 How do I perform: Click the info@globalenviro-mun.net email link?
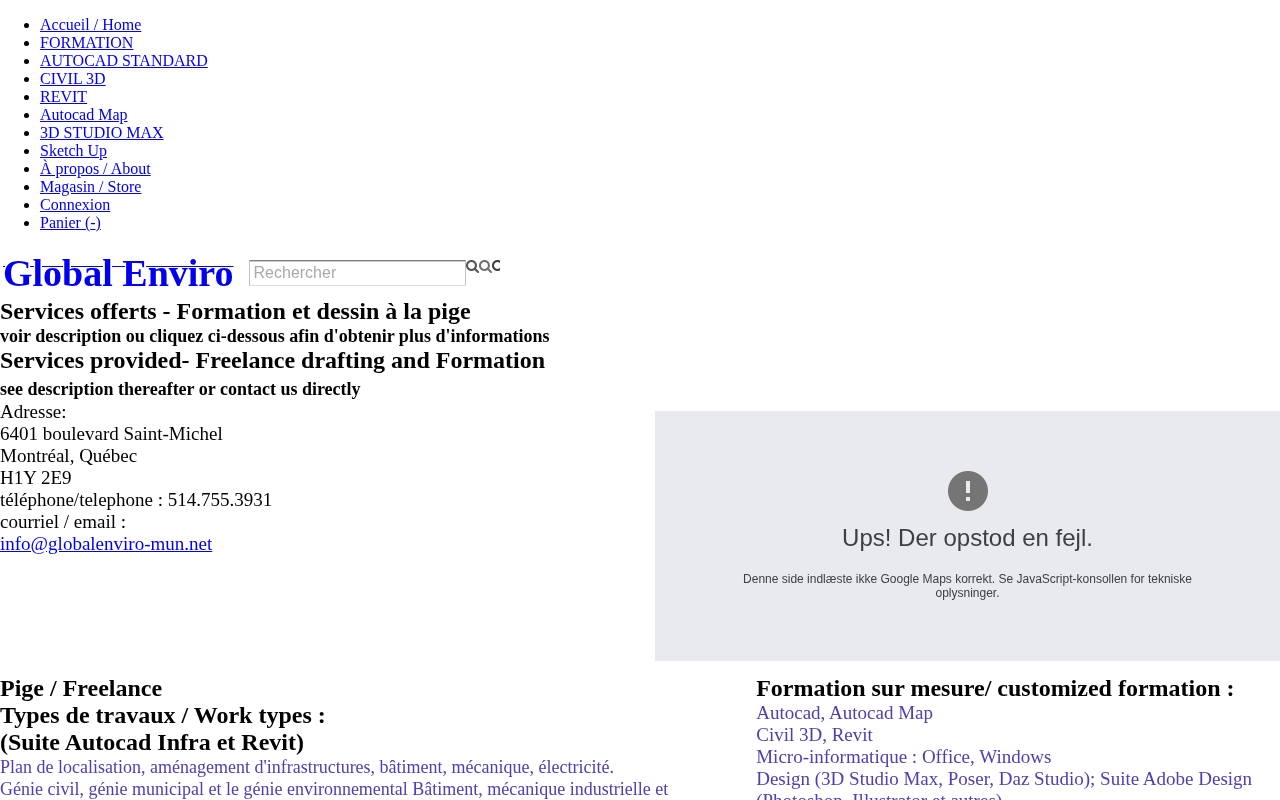click(x=106, y=544)
